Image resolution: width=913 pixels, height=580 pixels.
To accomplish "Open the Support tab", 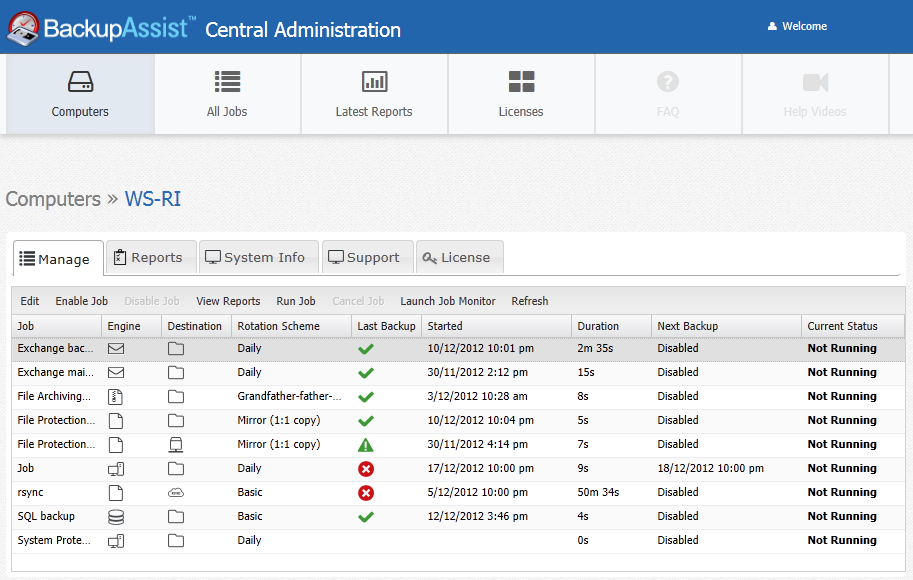I will coord(364,258).
